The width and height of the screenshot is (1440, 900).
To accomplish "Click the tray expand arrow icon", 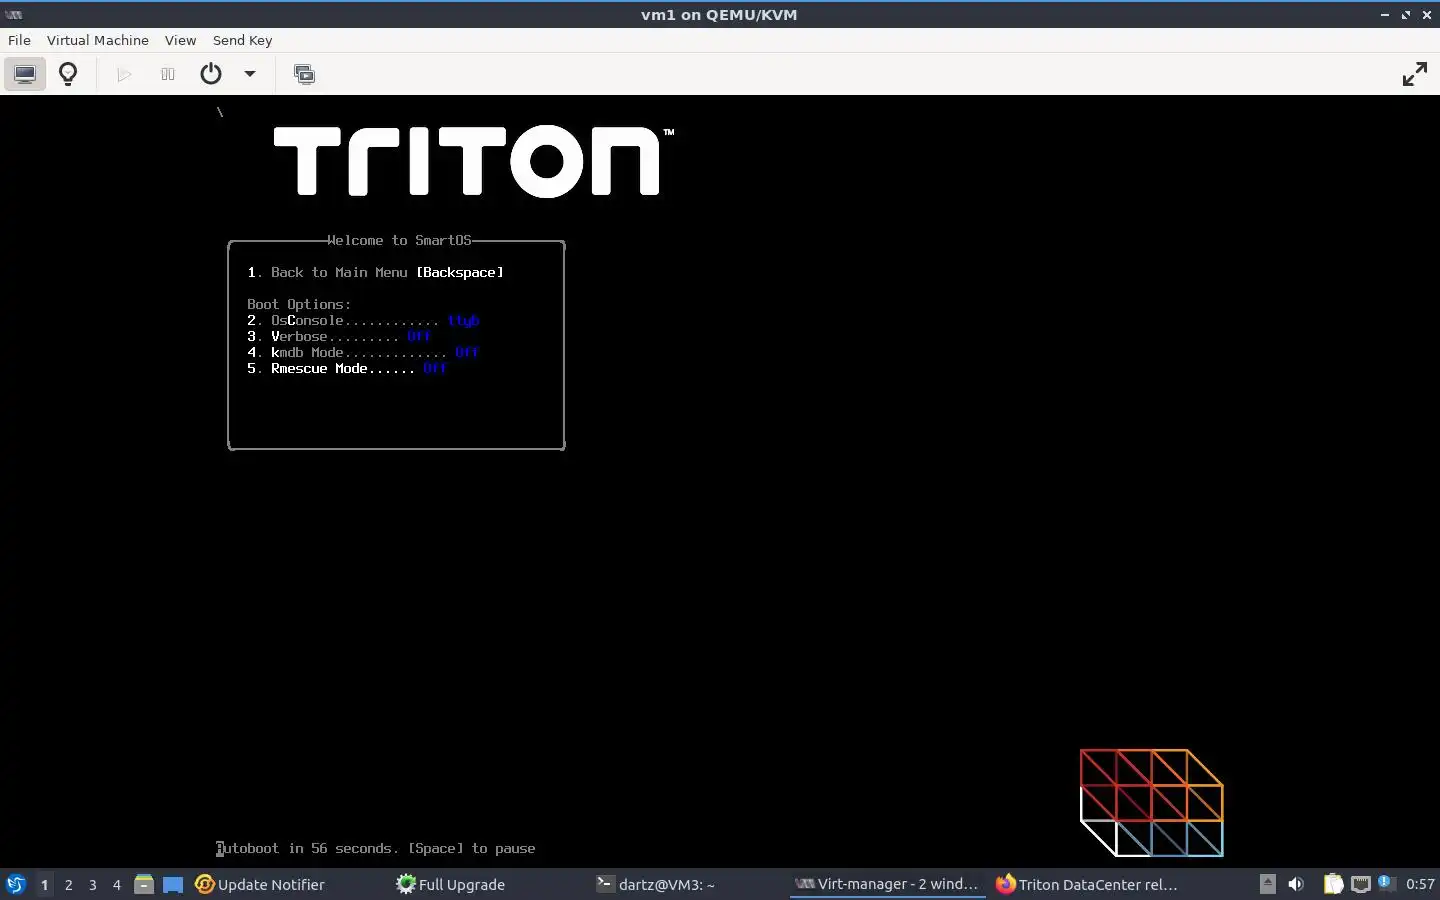I will tap(1267, 884).
